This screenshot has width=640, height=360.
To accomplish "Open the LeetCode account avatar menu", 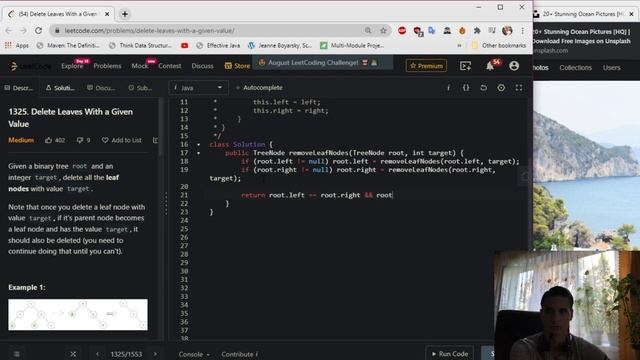I will point(514,66).
